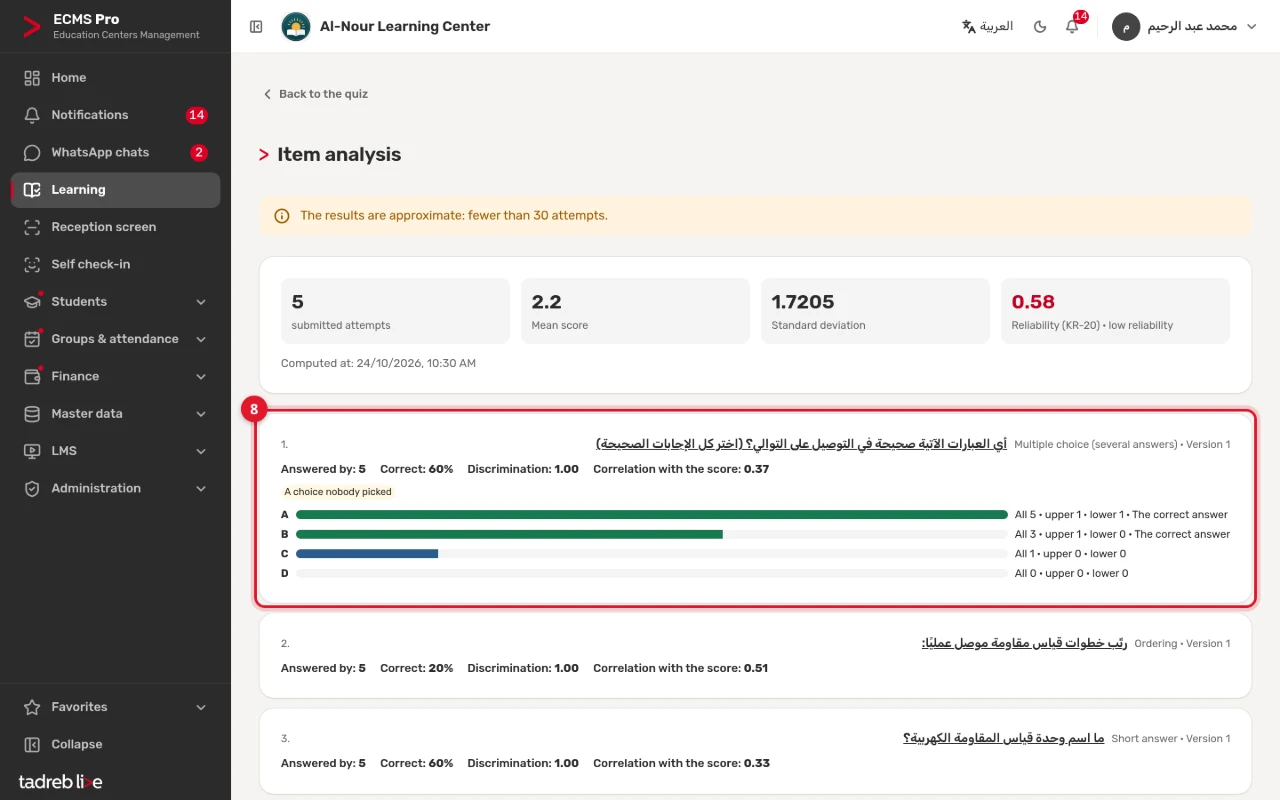Expand the Groups & attendance chevron
The image size is (1280, 800).
[x=201, y=339]
